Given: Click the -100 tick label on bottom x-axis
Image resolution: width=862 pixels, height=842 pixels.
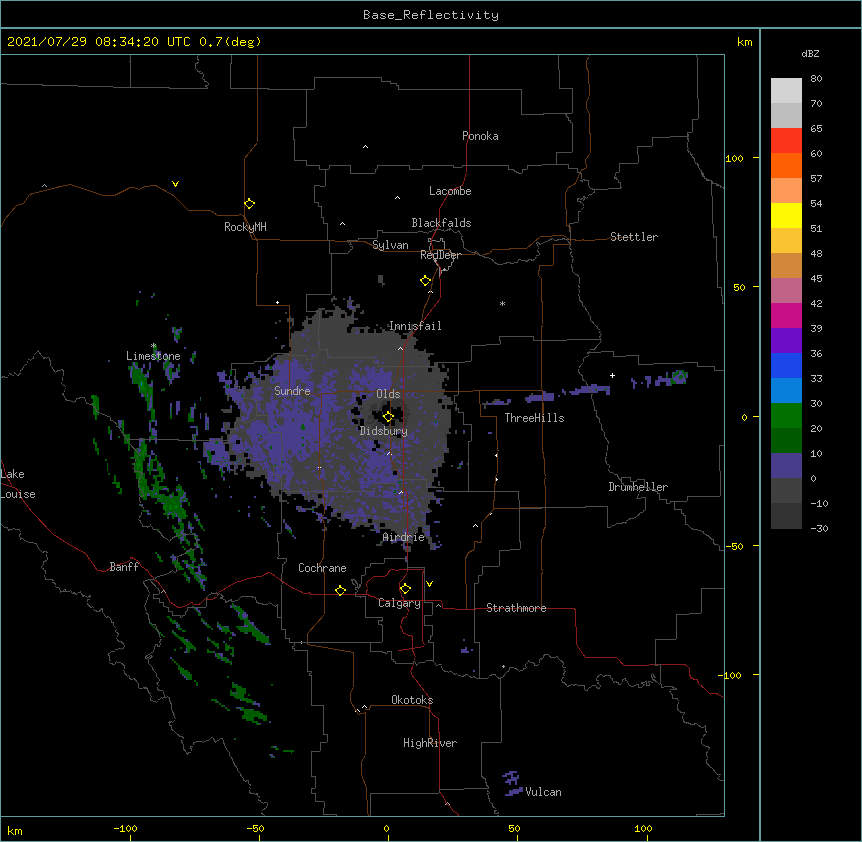Looking at the screenshot, I should coord(125,829).
